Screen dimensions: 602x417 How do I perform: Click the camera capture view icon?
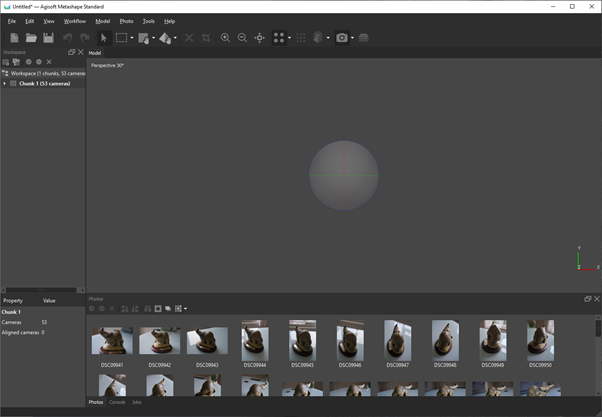(x=342, y=38)
